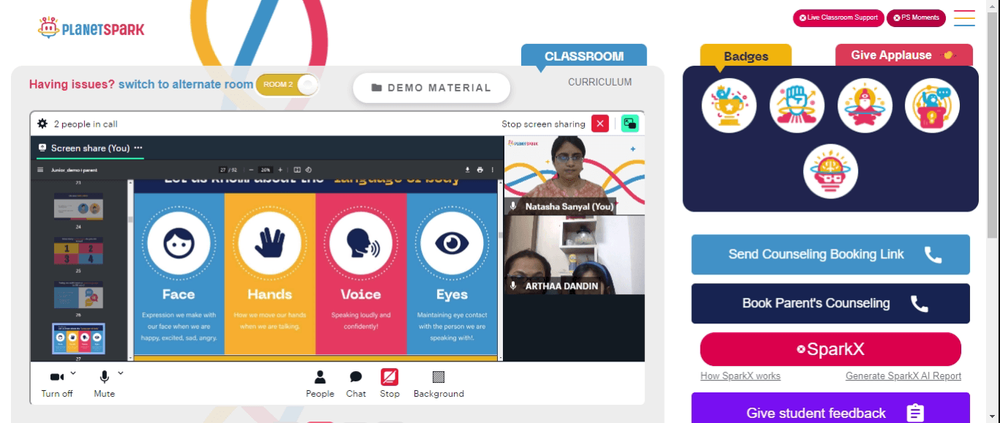This screenshot has height=423, width=1000.
Task: Click '2 people in call' text
Action: [x=85, y=124]
